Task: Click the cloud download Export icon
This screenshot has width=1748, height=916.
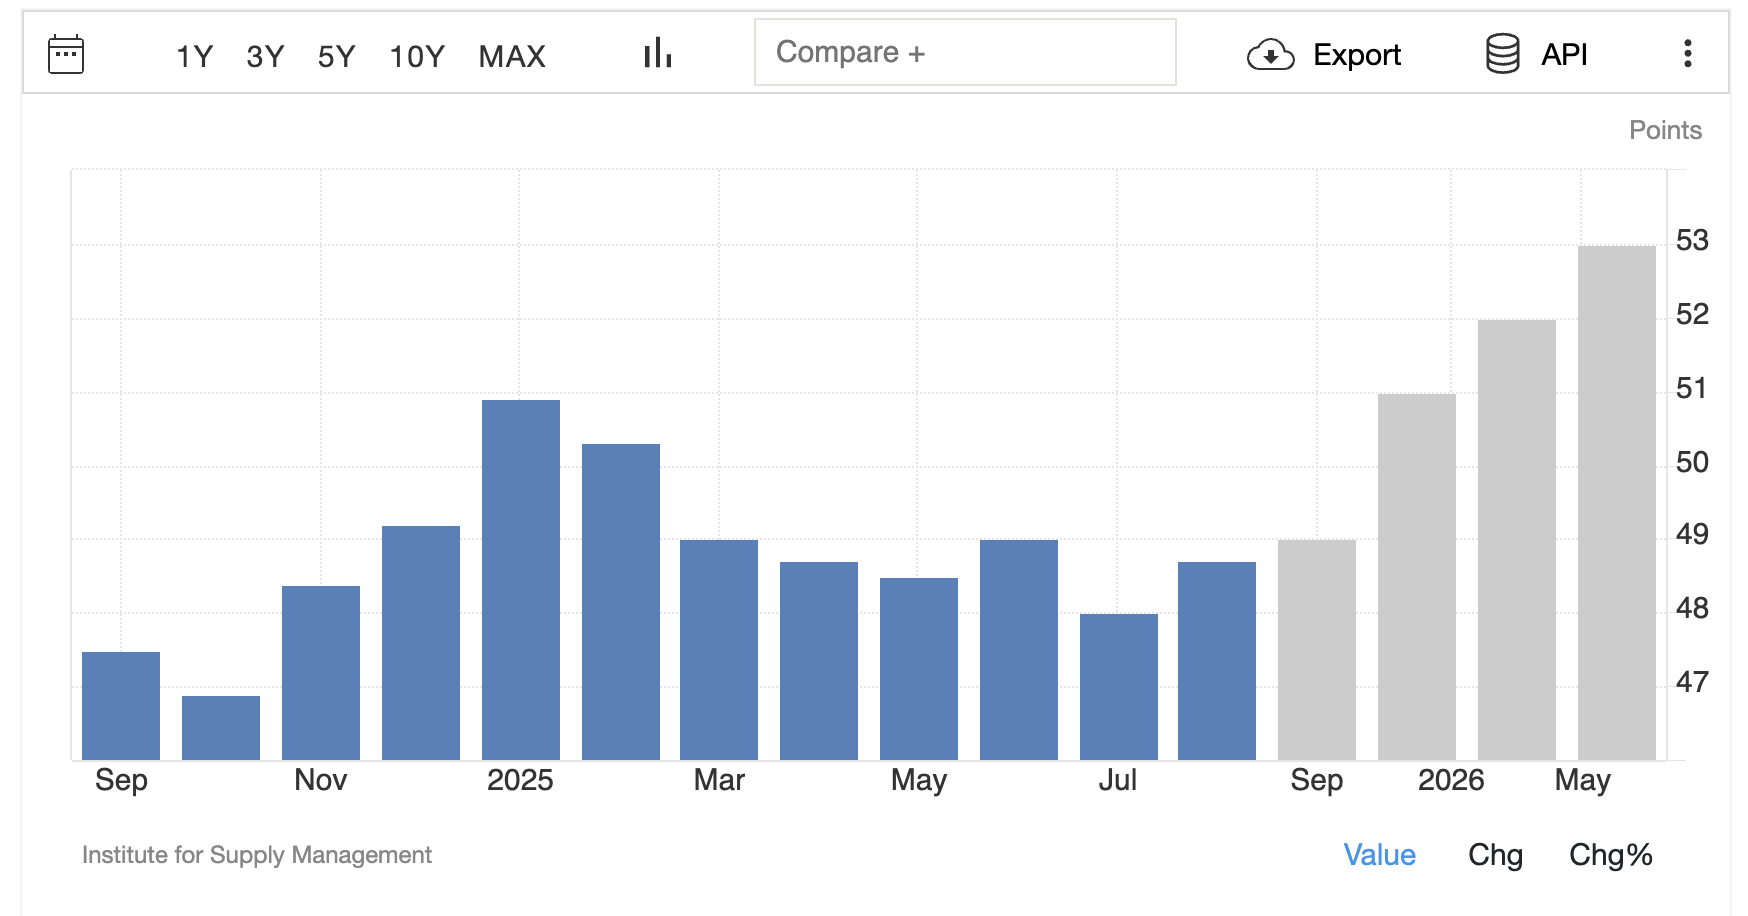Action: coord(1270,55)
